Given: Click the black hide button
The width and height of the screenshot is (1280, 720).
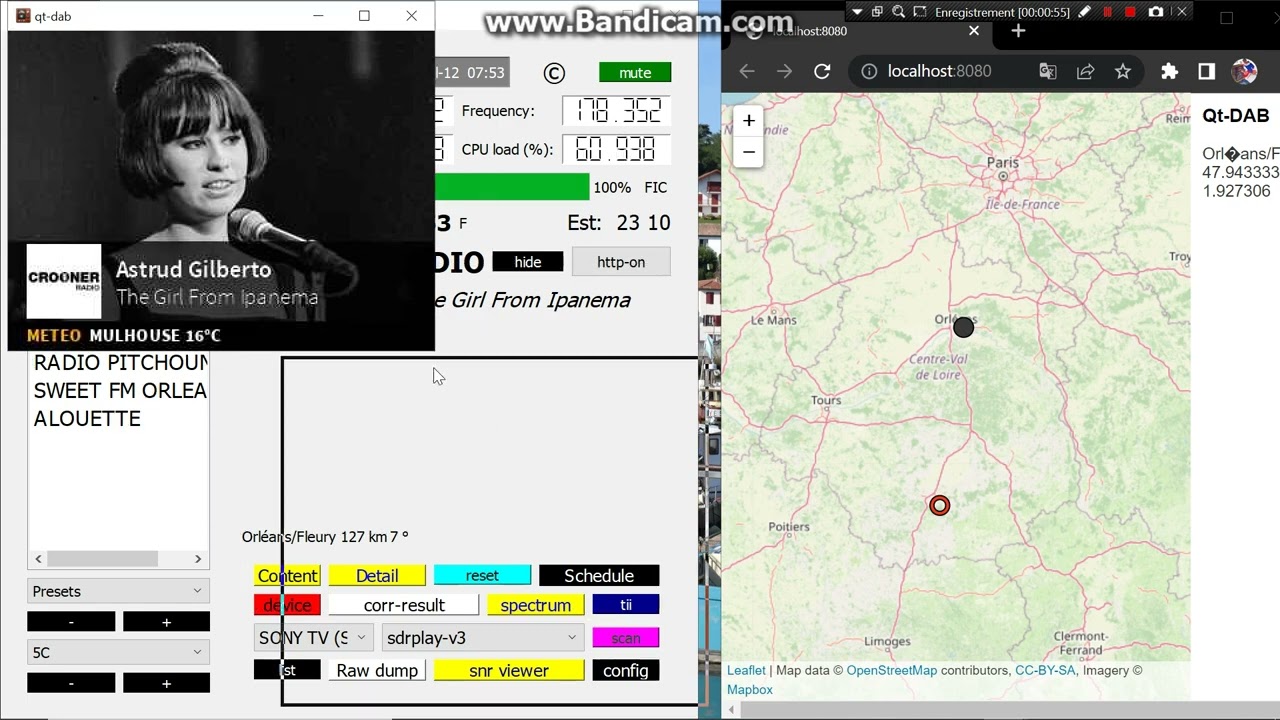Looking at the screenshot, I should coord(528,262).
